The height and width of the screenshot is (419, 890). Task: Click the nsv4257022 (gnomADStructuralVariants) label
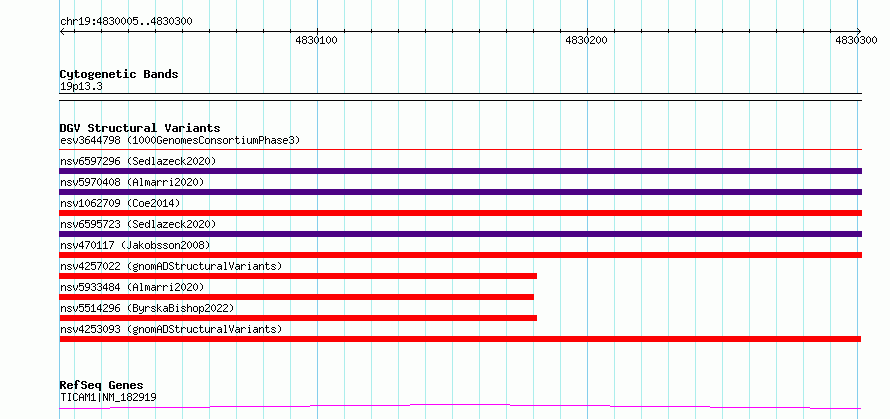coord(171,266)
